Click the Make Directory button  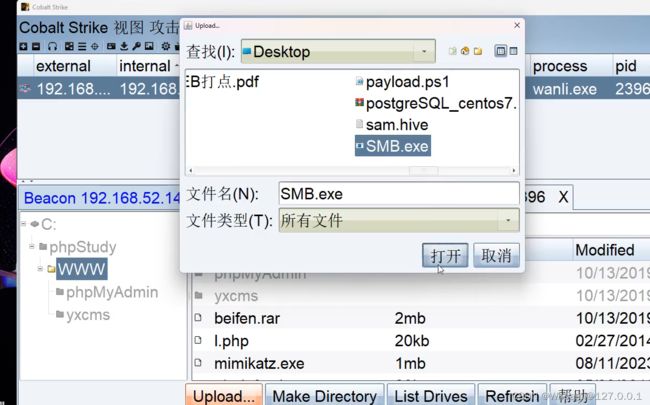click(325, 395)
